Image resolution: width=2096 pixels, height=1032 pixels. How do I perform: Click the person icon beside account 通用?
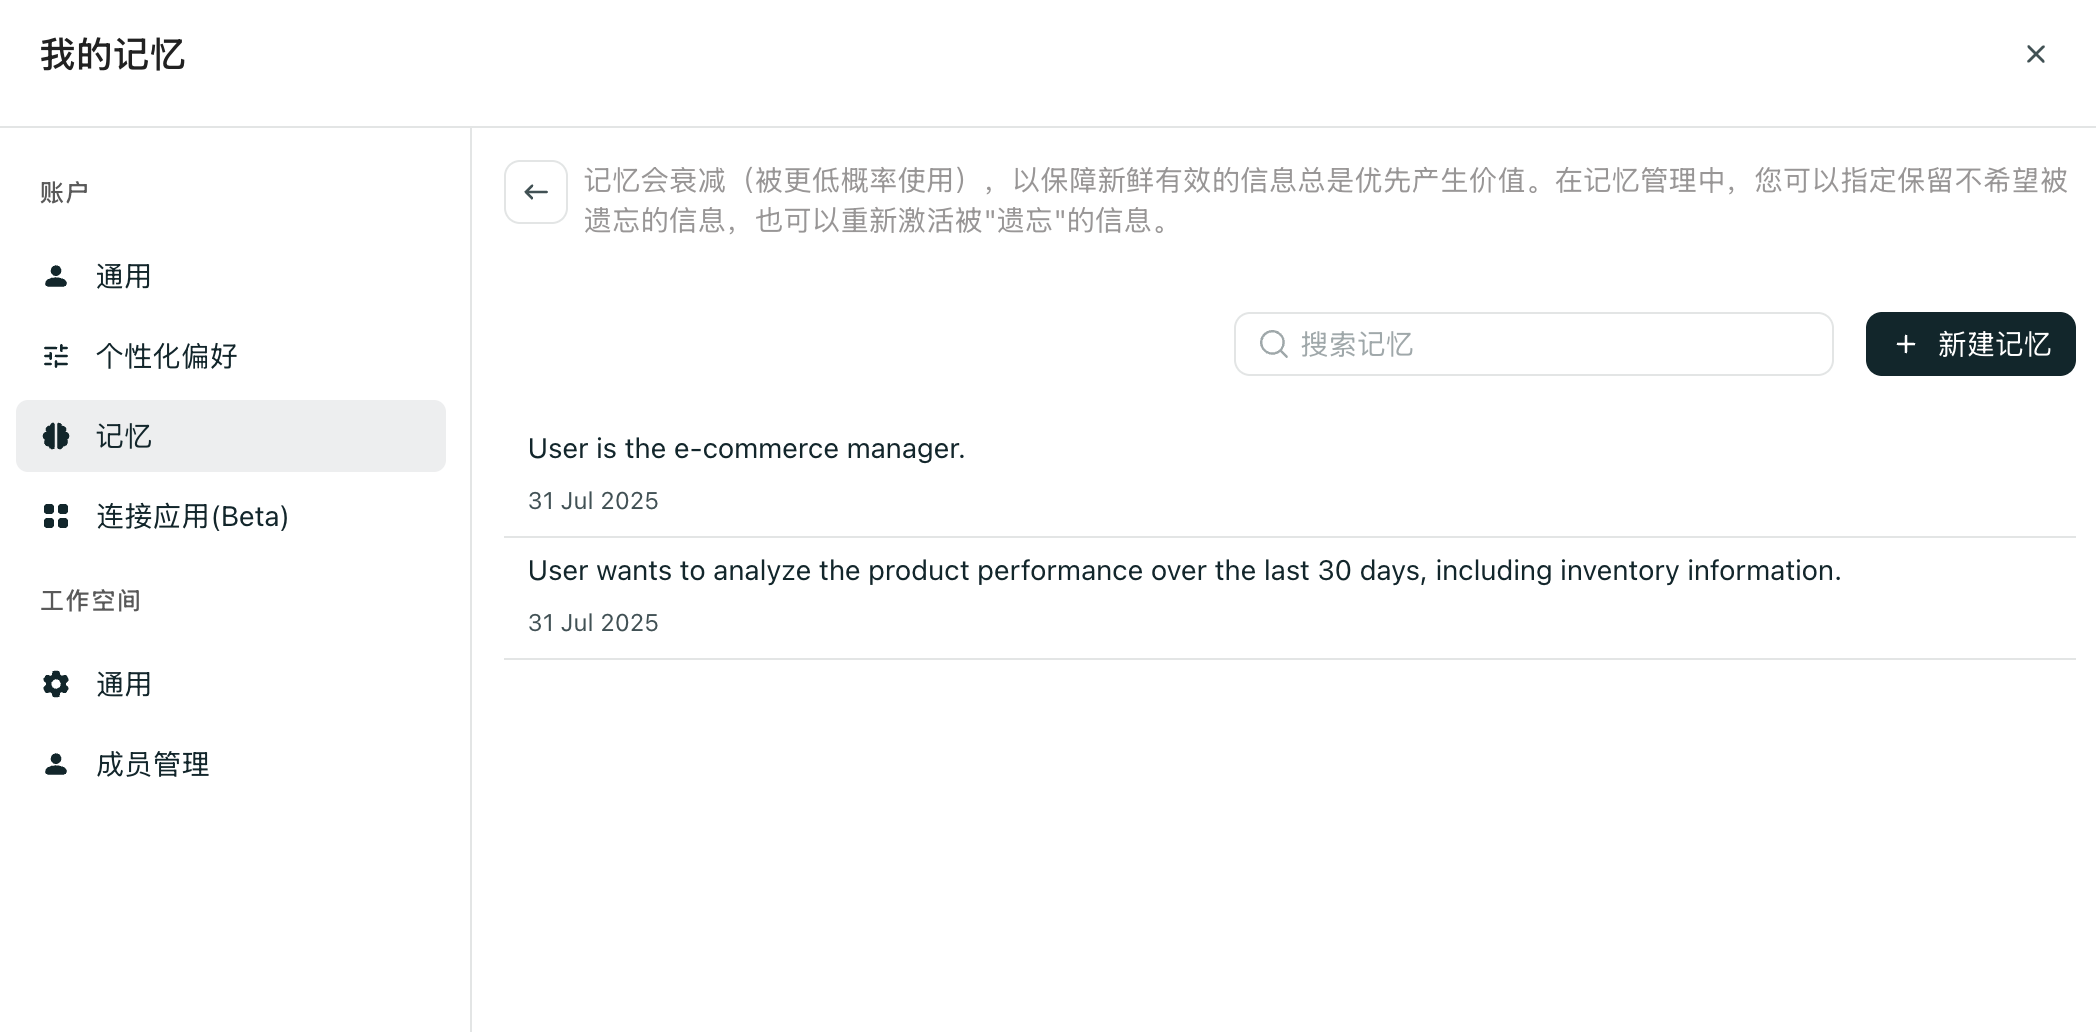56,276
